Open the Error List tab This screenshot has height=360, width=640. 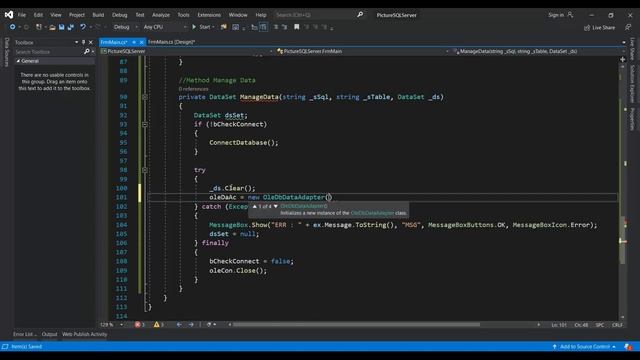coord(24,334)
